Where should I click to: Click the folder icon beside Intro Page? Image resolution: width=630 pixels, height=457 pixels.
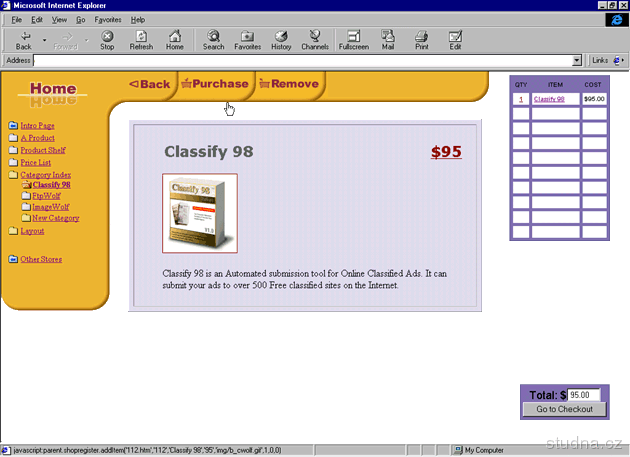13,125
